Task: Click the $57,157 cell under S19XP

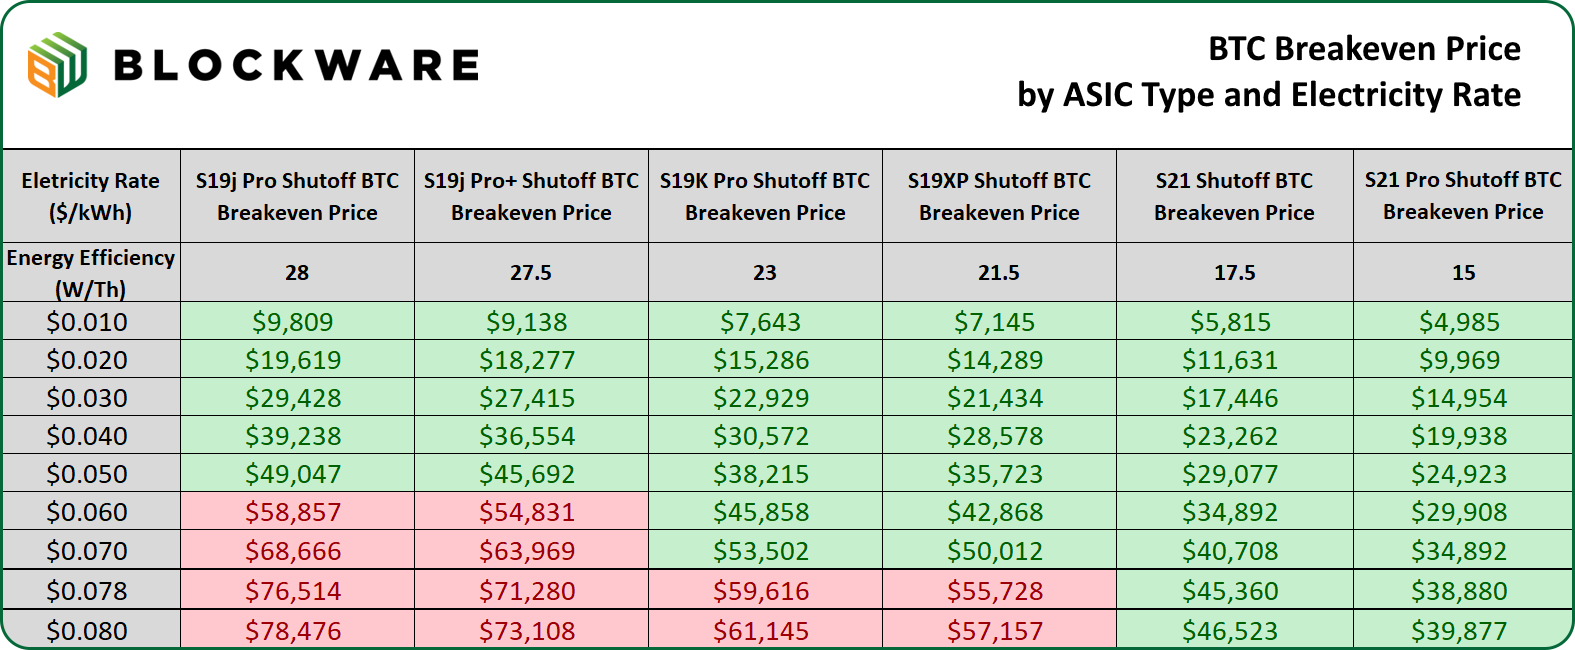Action: pos(995,631)
